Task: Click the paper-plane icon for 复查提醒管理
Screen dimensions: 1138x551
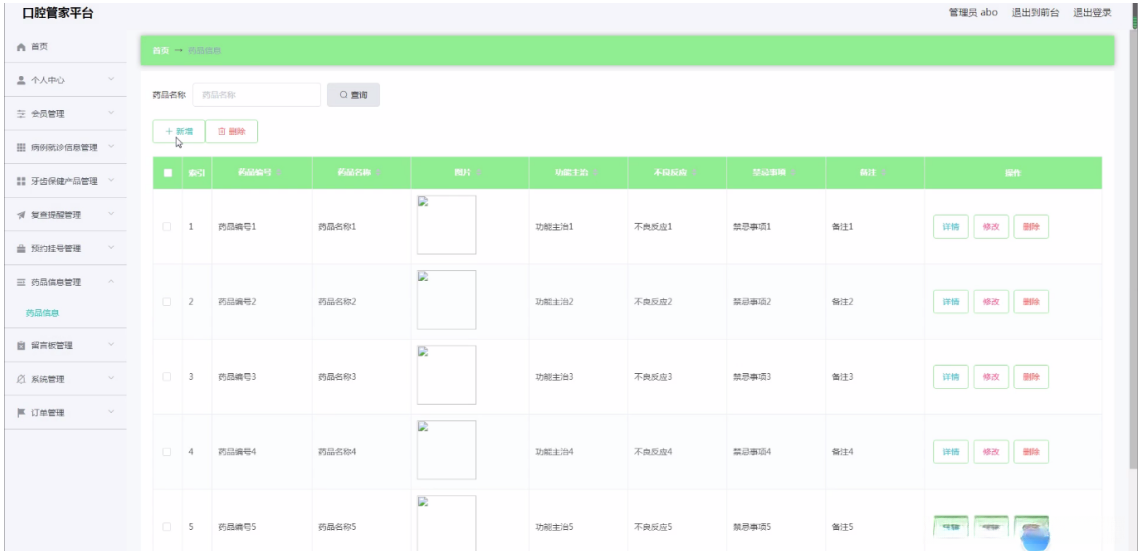Action: 21,215
